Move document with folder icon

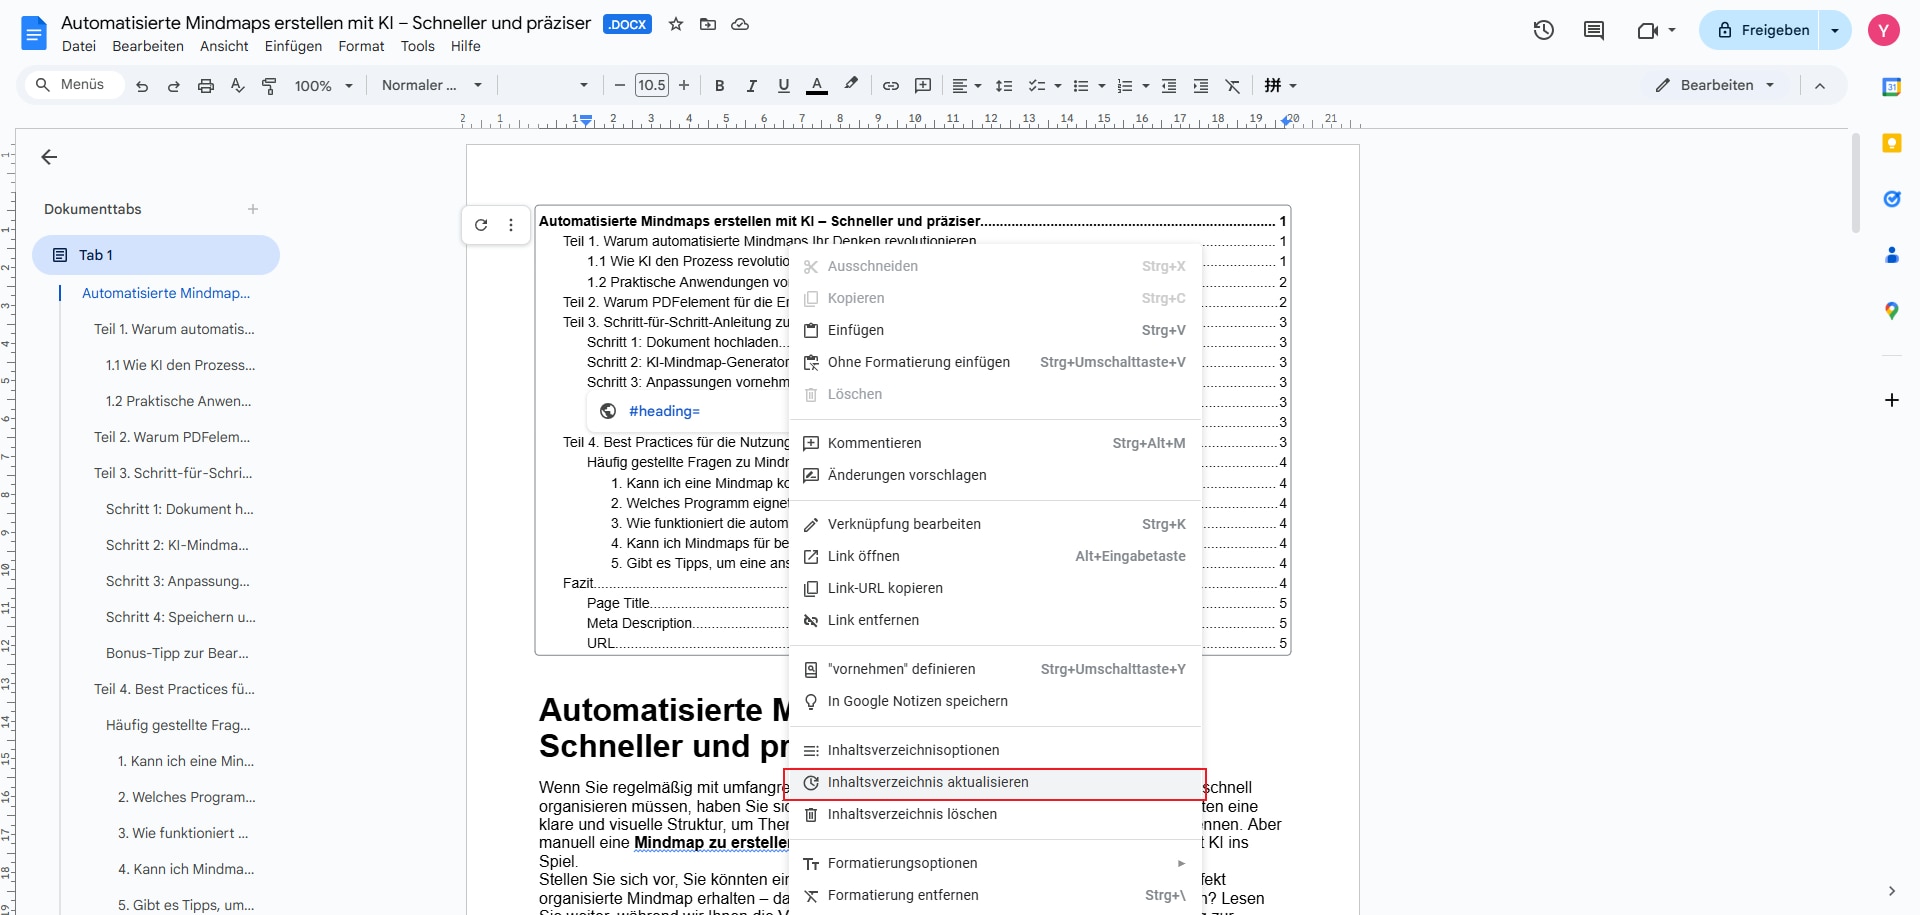(x=708, y=24)
